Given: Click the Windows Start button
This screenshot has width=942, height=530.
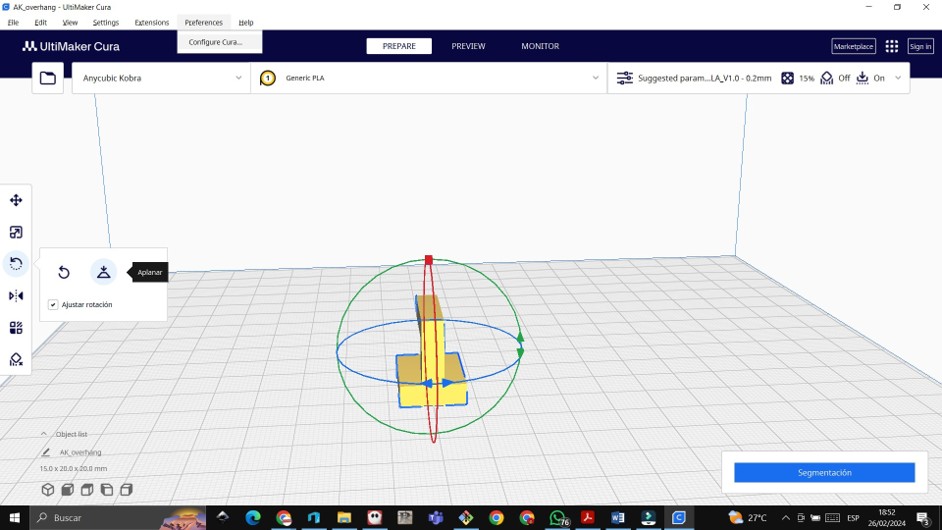Looking at the screenshot, I should (x=14, y=517).
